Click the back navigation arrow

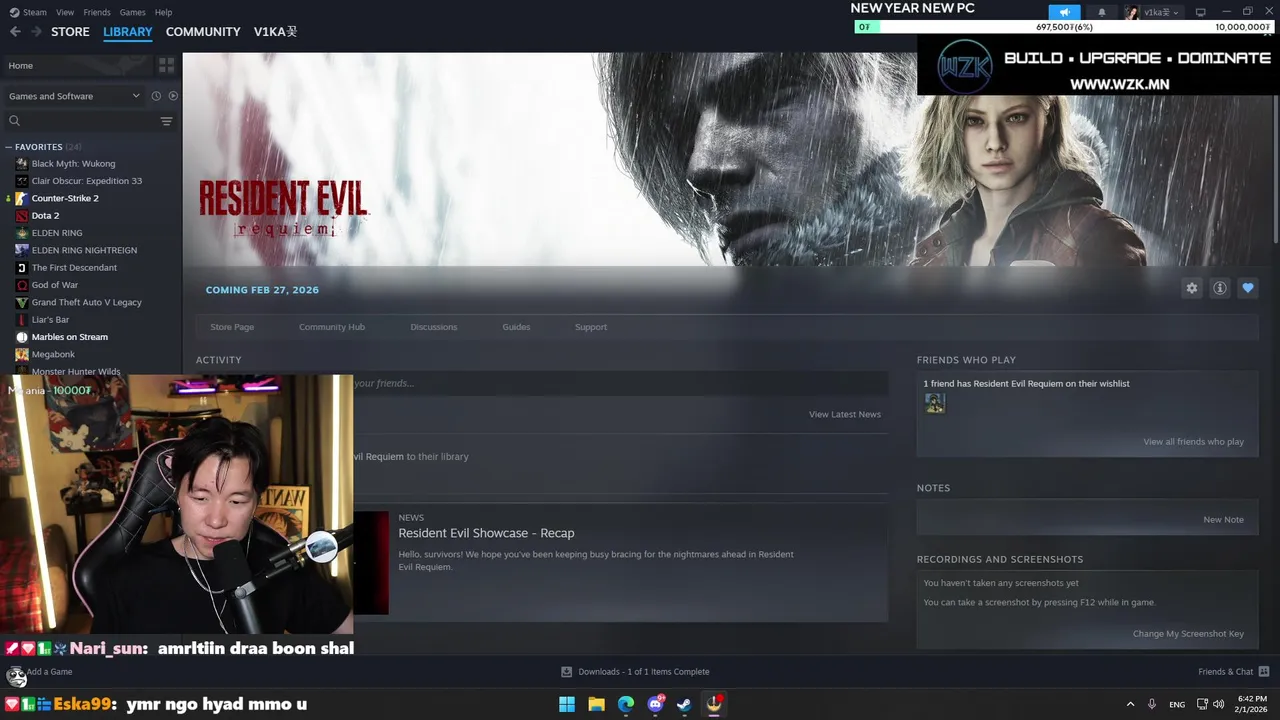click(x=15, y=32)
